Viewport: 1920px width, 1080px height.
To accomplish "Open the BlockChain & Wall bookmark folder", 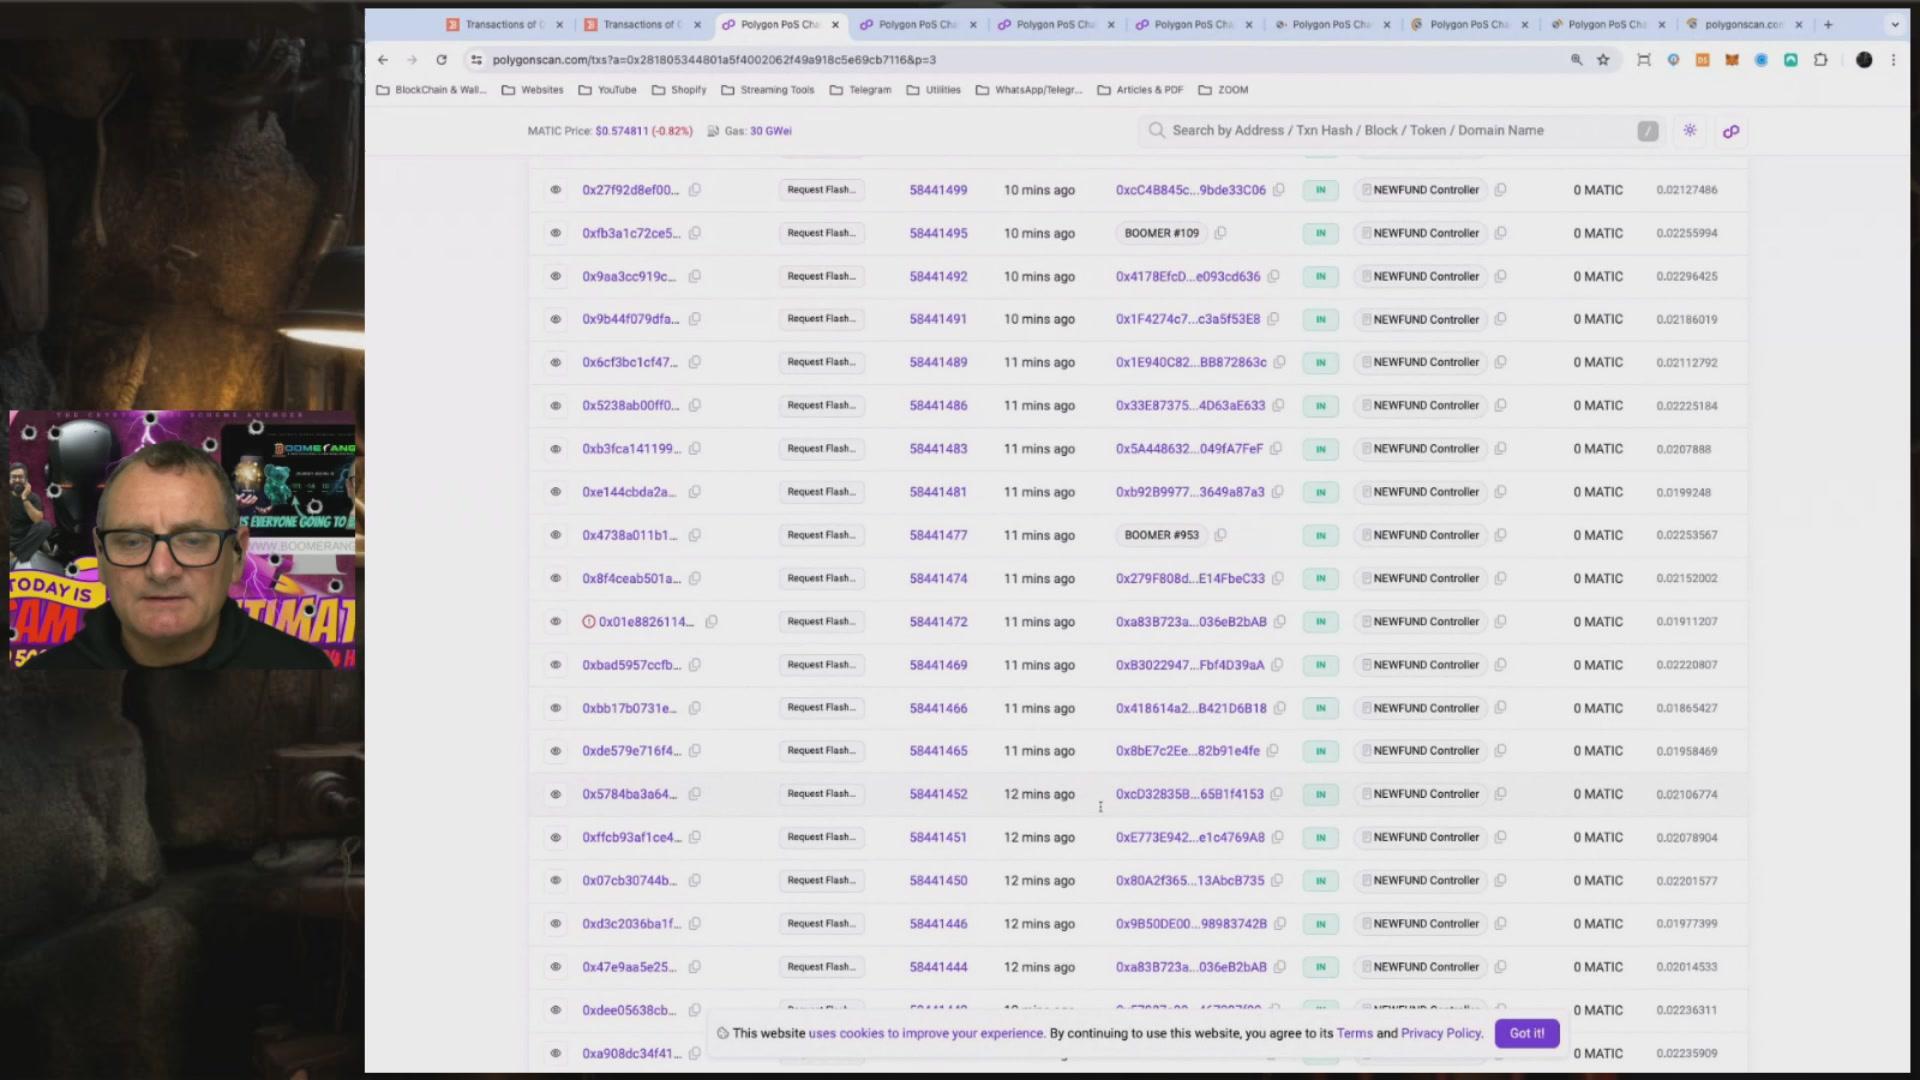I will coord(431,90).
